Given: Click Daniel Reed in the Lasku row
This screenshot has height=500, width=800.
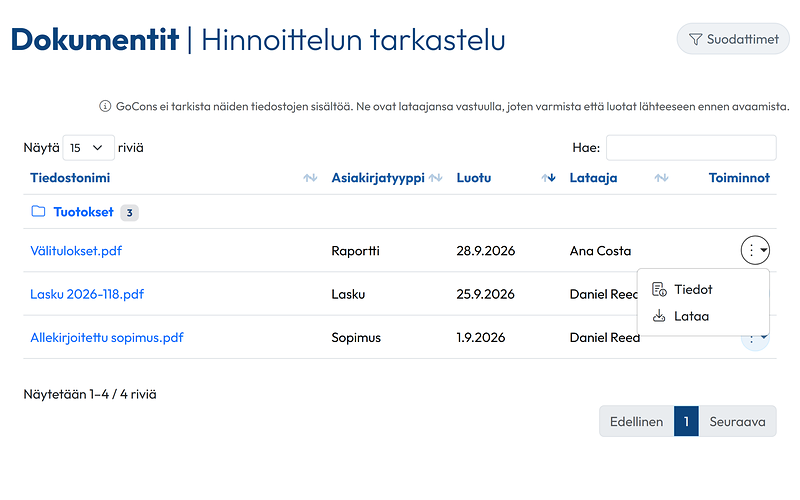Looking at the screenshot, I should tap(604, 294).
